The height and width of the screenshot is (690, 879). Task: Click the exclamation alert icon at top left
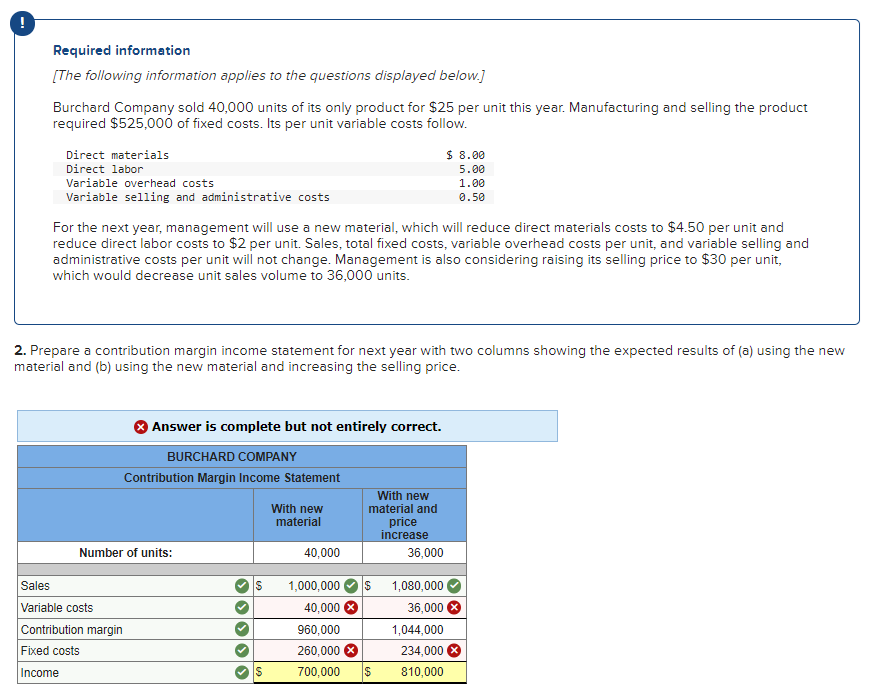click(22, 23)
